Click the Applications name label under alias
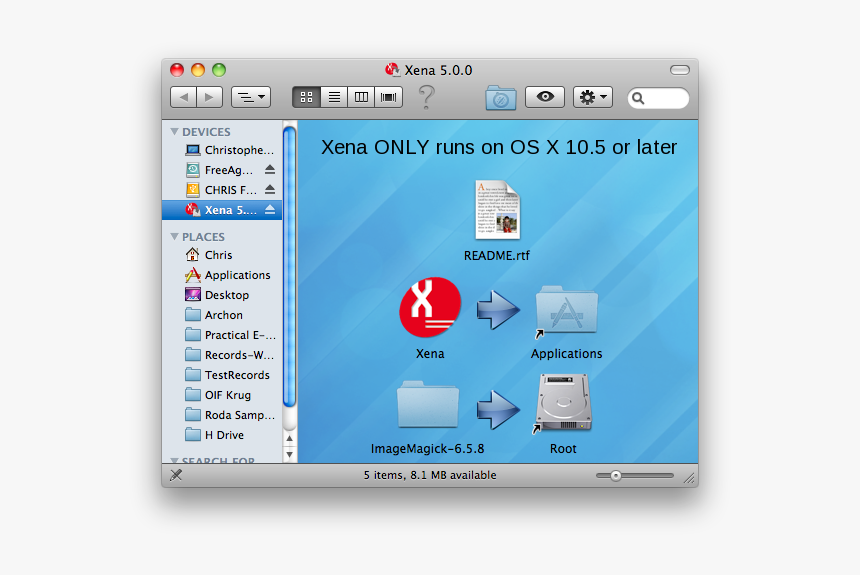Viewport: 860px width, 575px height. coord(567,354)
